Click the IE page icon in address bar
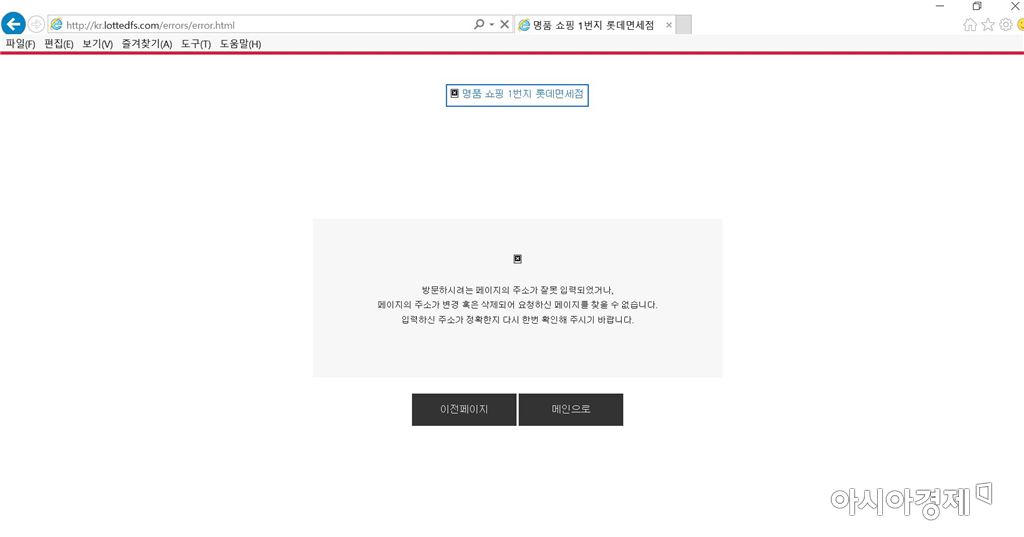The width and height of the screenshot is (1024, 537). [57, 25]
